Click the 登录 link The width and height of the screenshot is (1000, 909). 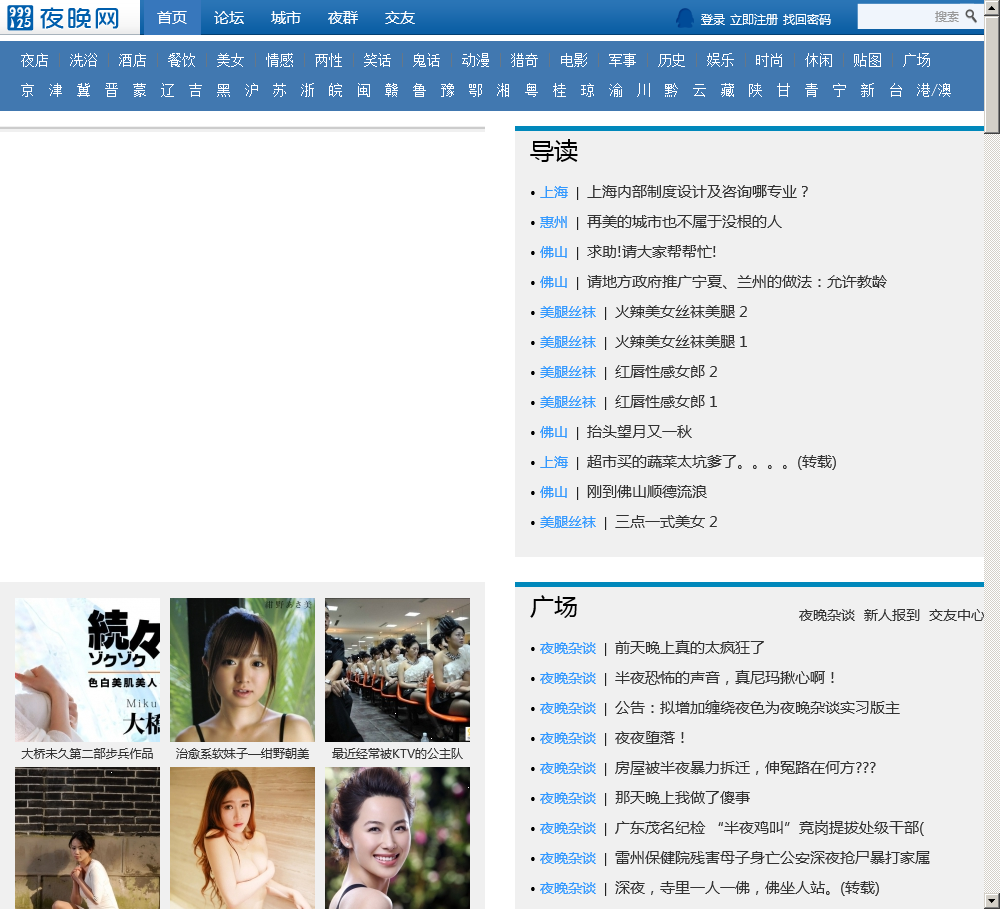click(712, 20)
